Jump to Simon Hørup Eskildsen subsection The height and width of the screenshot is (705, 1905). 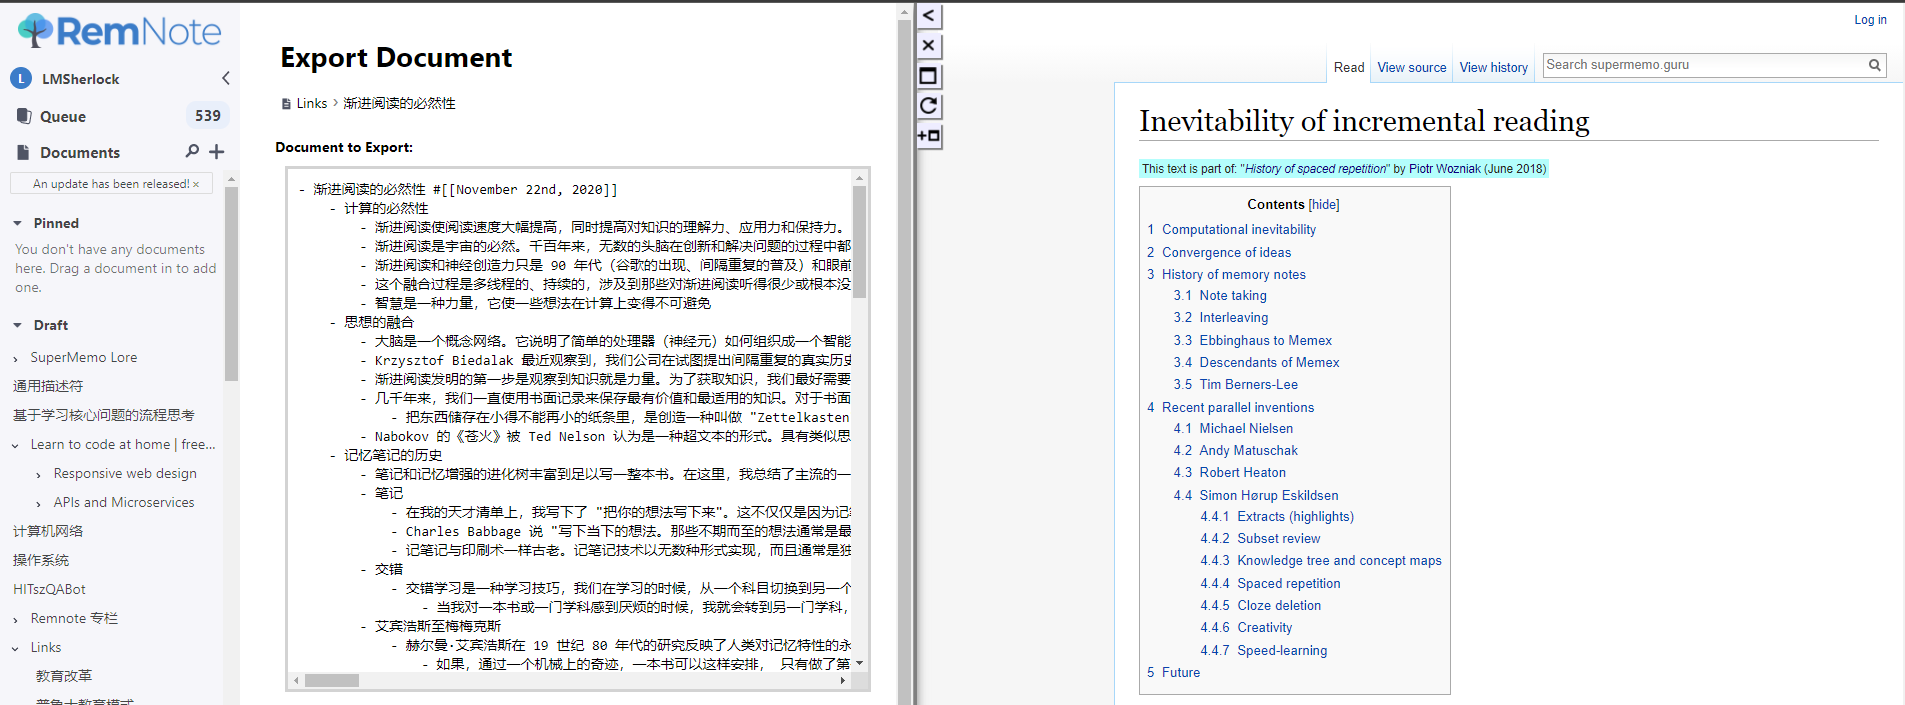(x=1268, y=495)
